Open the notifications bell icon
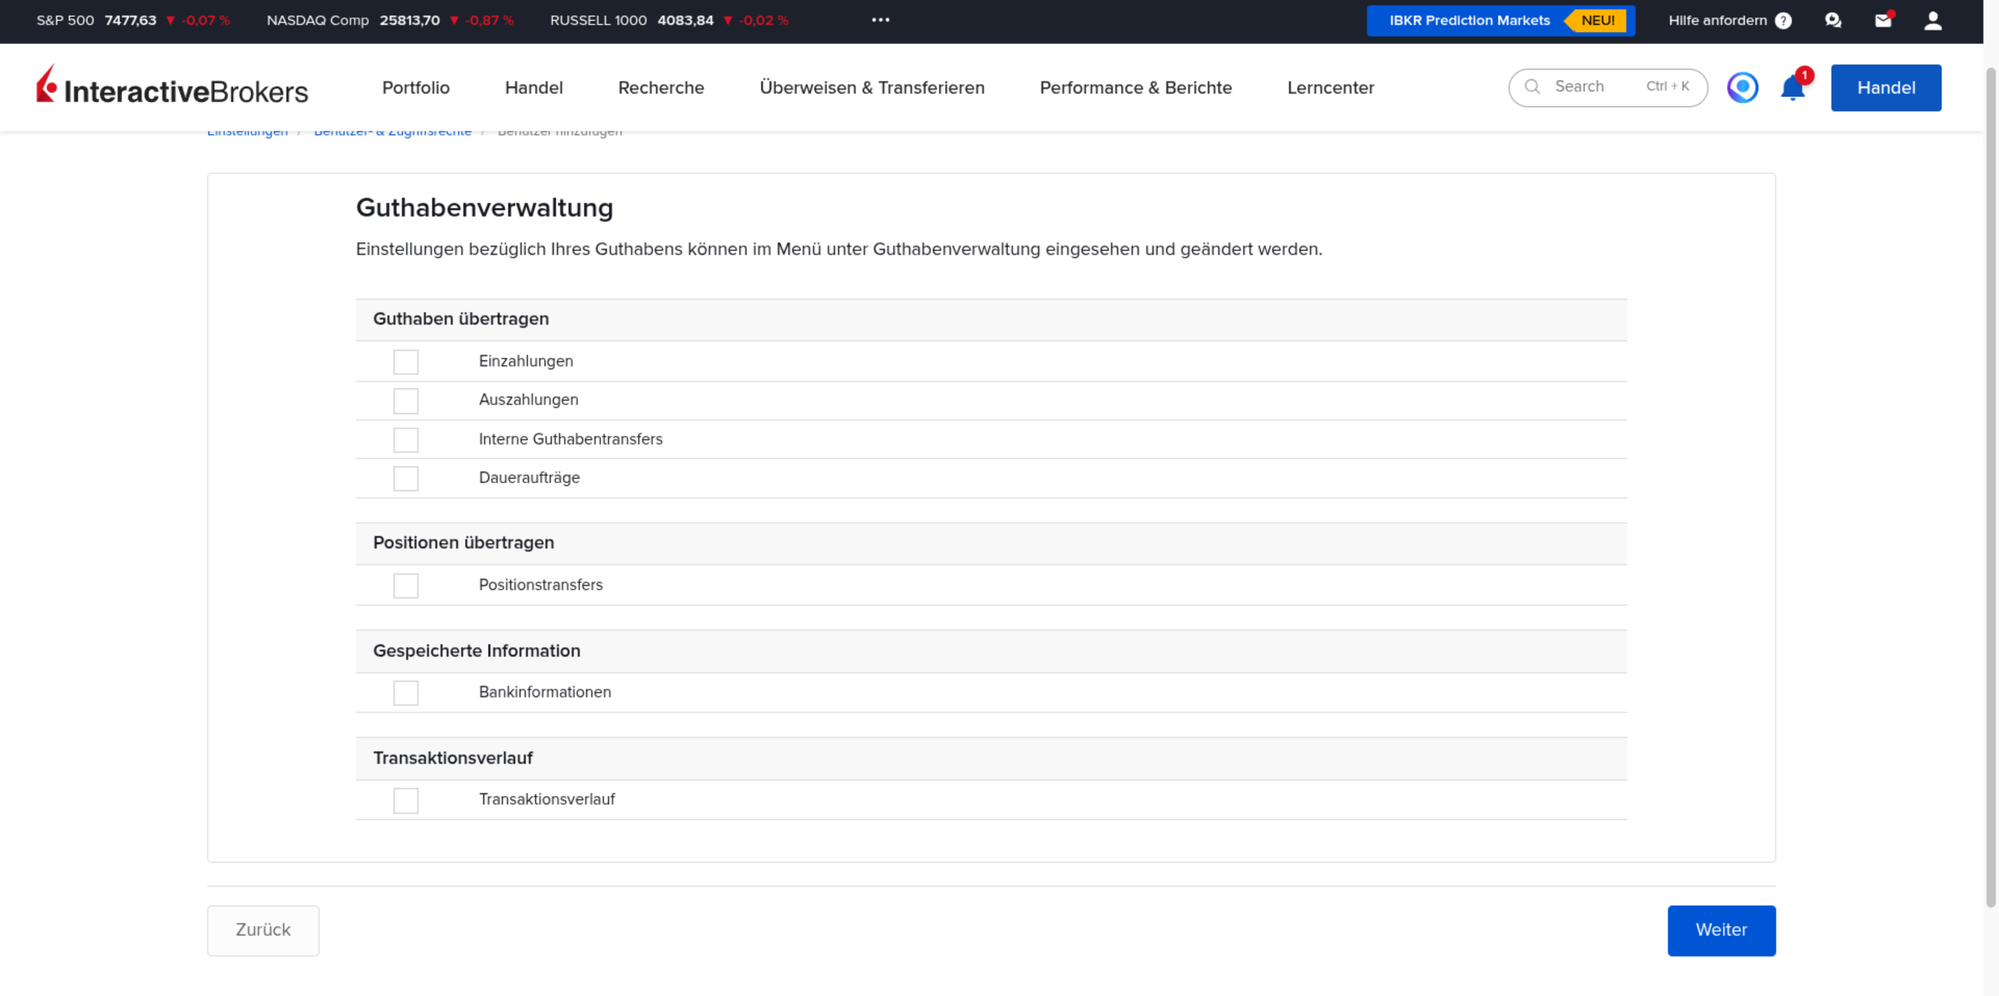This screenshot has width=1999, height=996. (1792, 88)
